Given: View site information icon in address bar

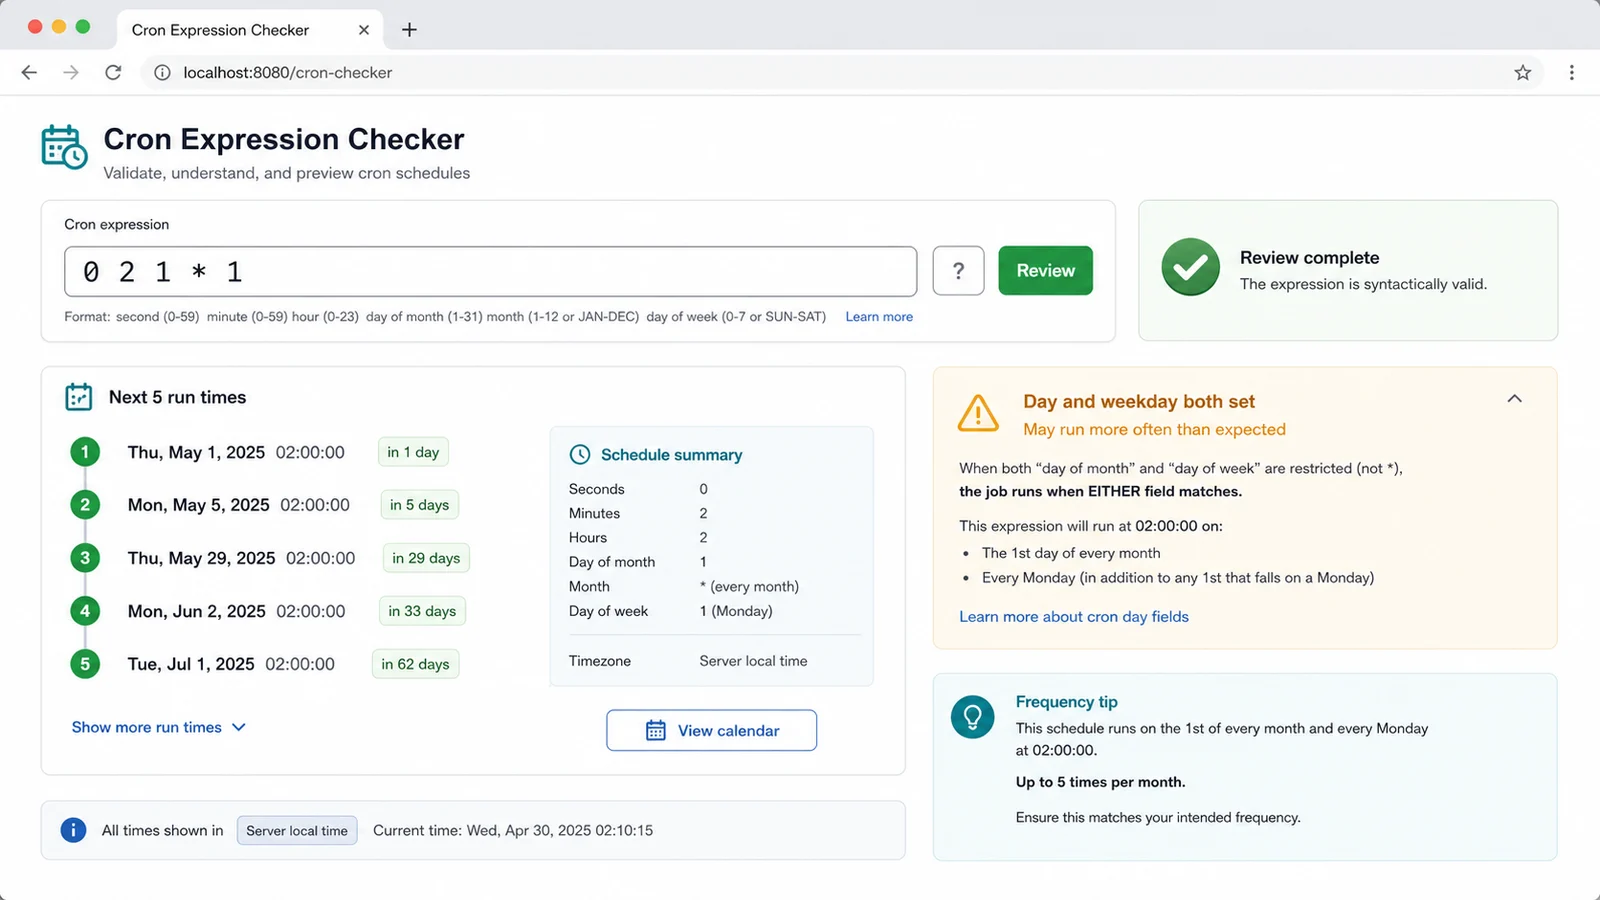Looking at the screenshot, I should click(162, 72).
